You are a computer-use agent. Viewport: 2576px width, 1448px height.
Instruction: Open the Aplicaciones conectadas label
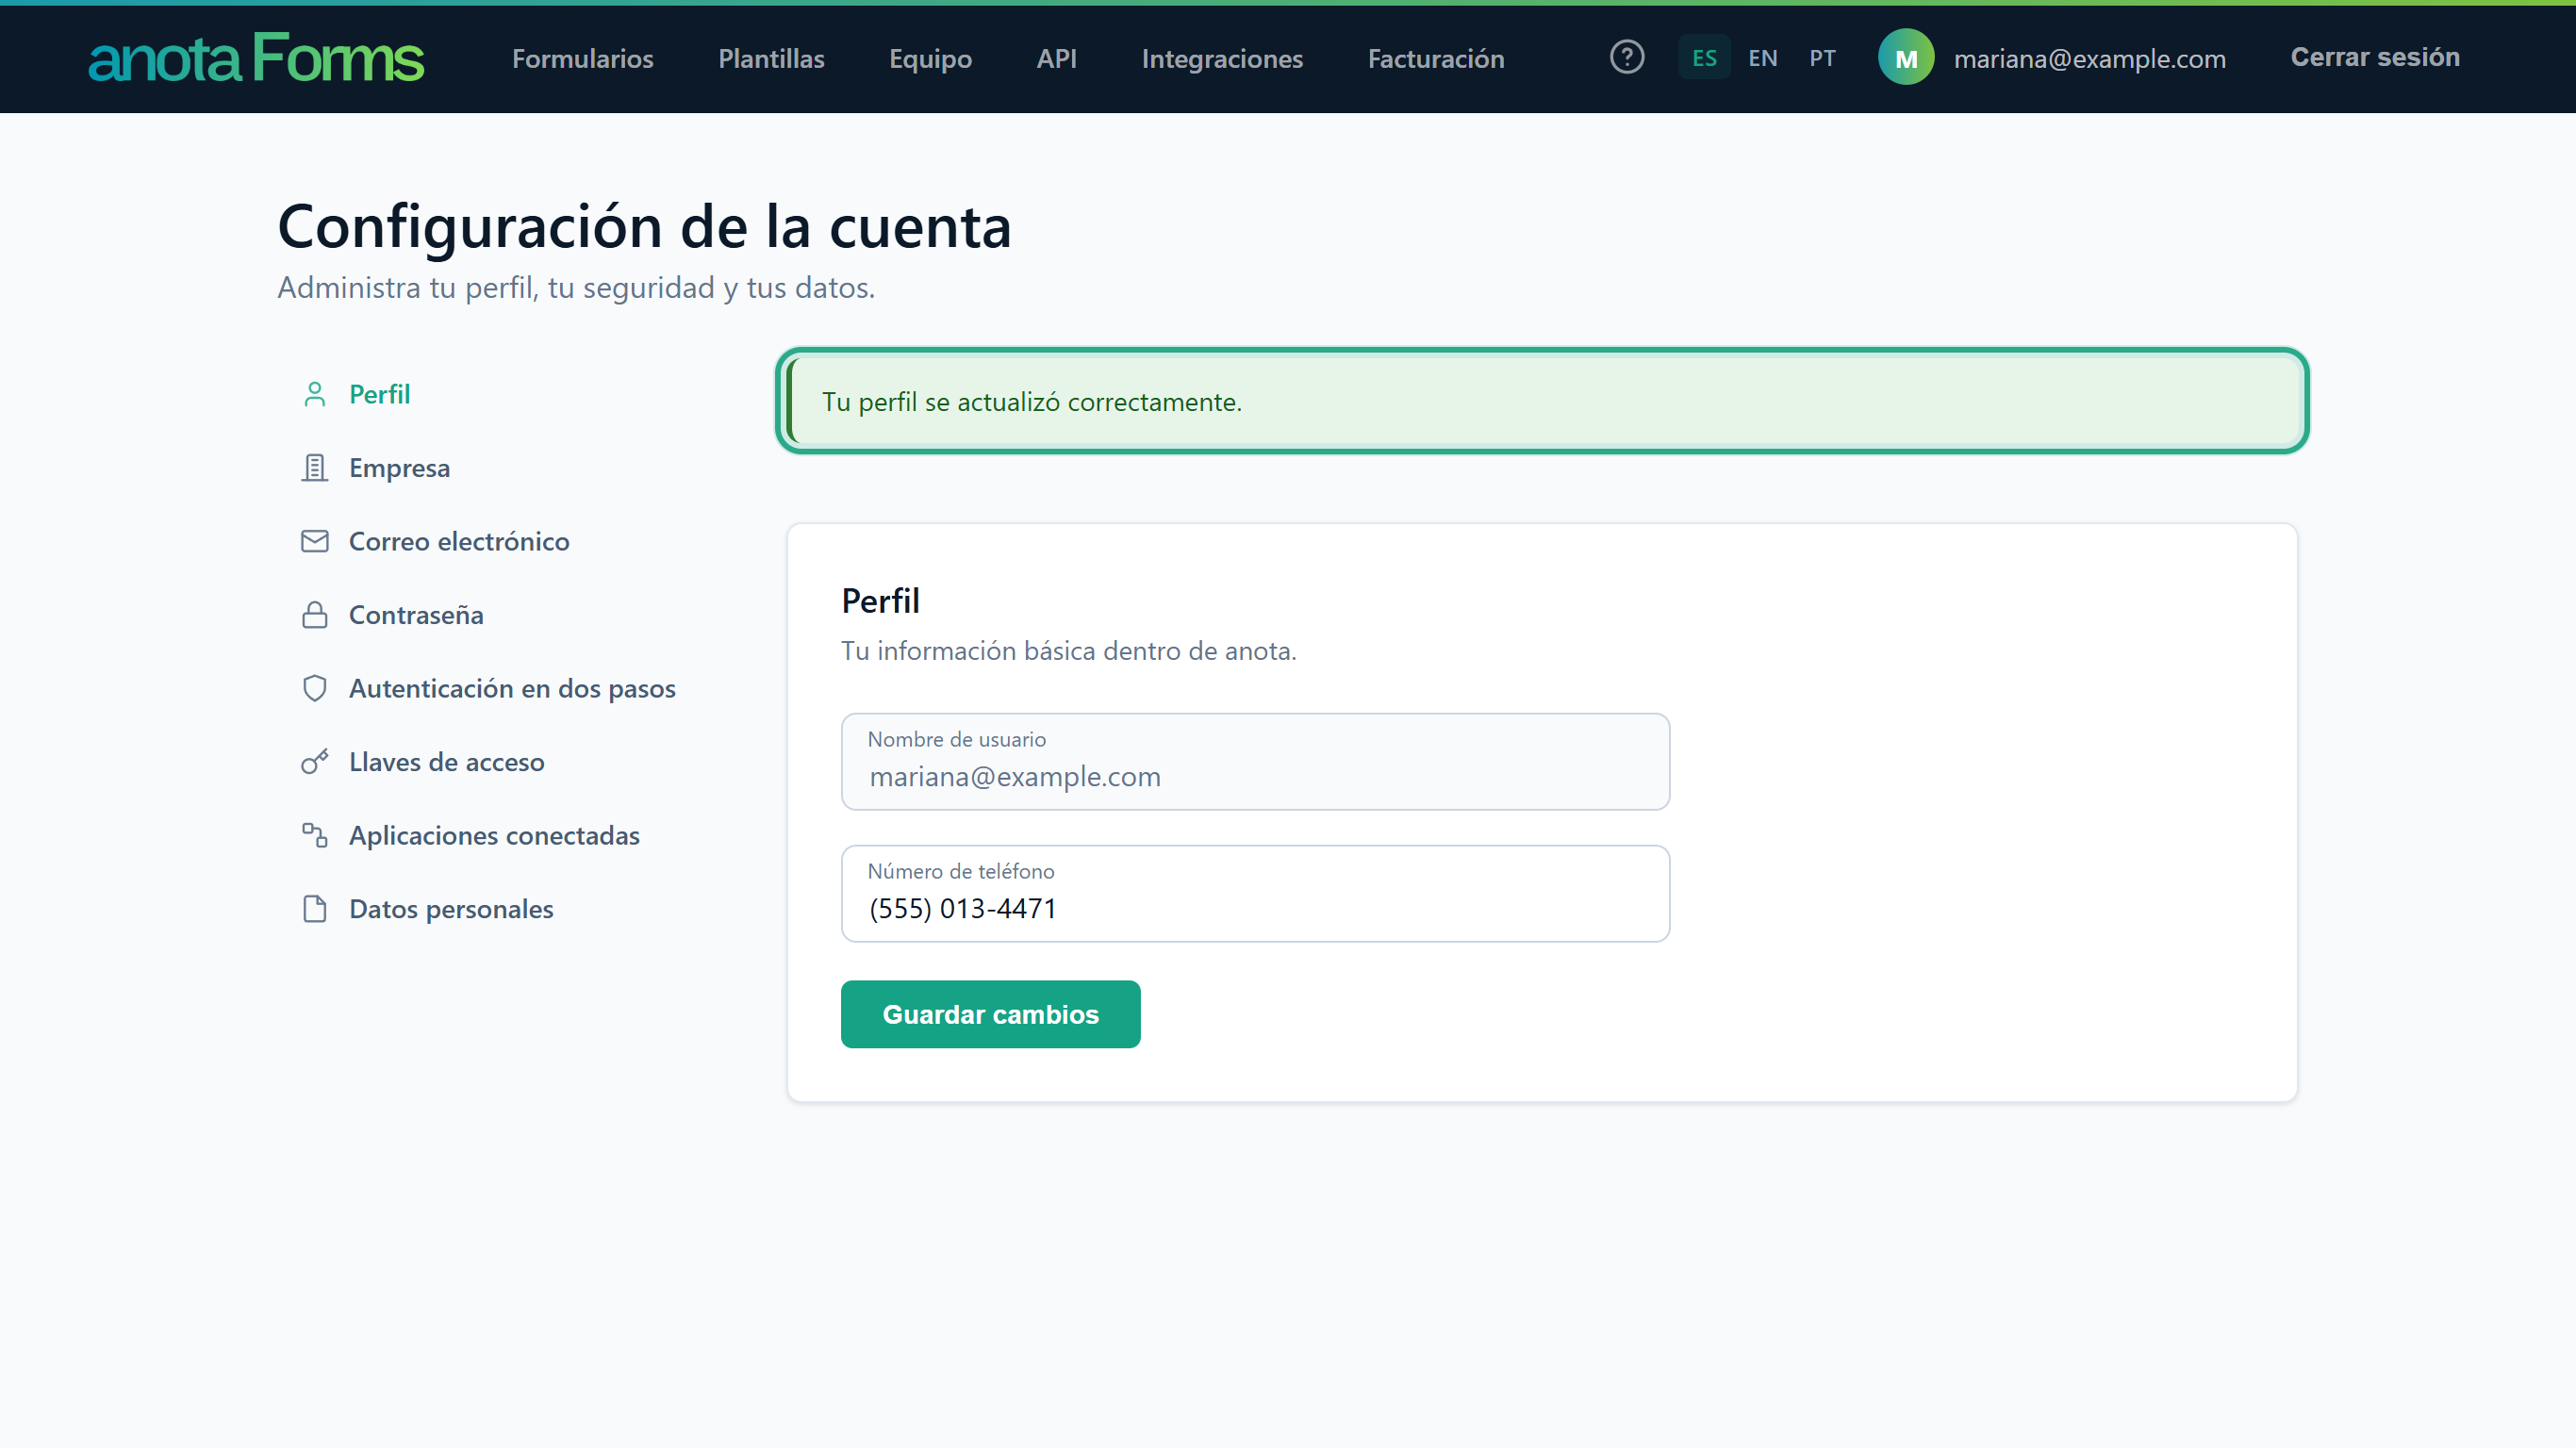pyautogui.click(x=494, y=835)
